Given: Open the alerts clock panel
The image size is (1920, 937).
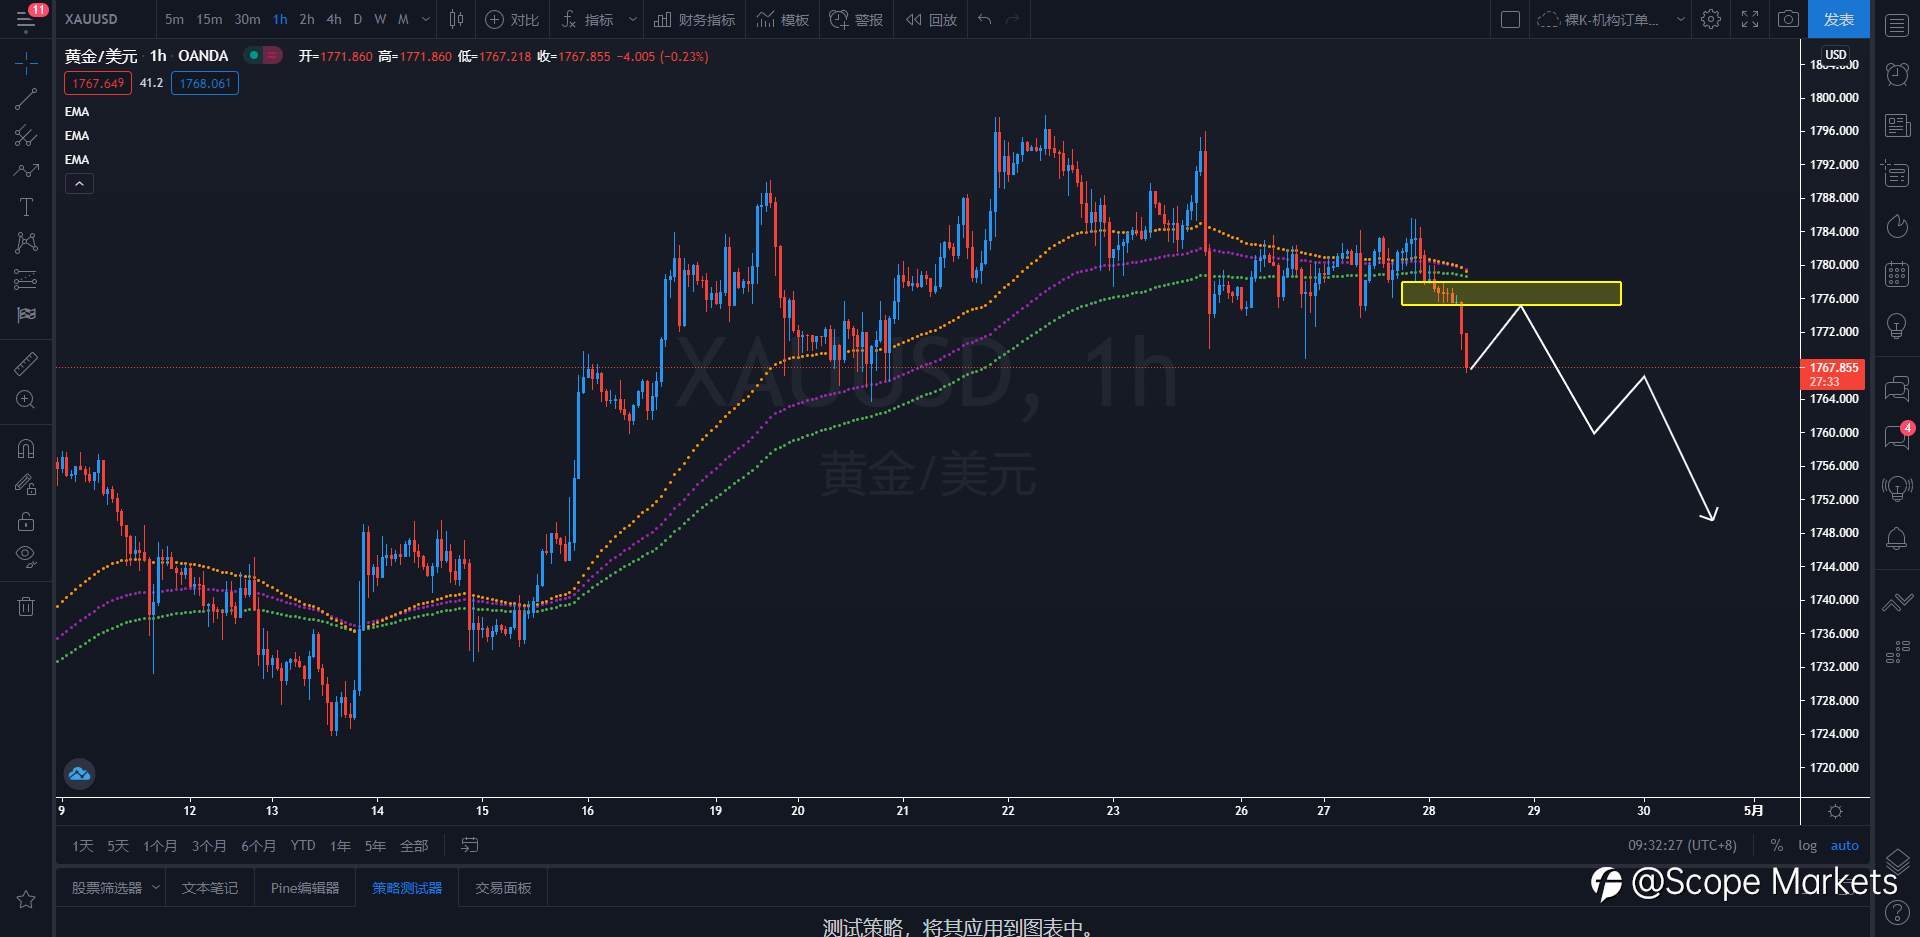Looking at the screenshot, I should [x=1897, y=74].
